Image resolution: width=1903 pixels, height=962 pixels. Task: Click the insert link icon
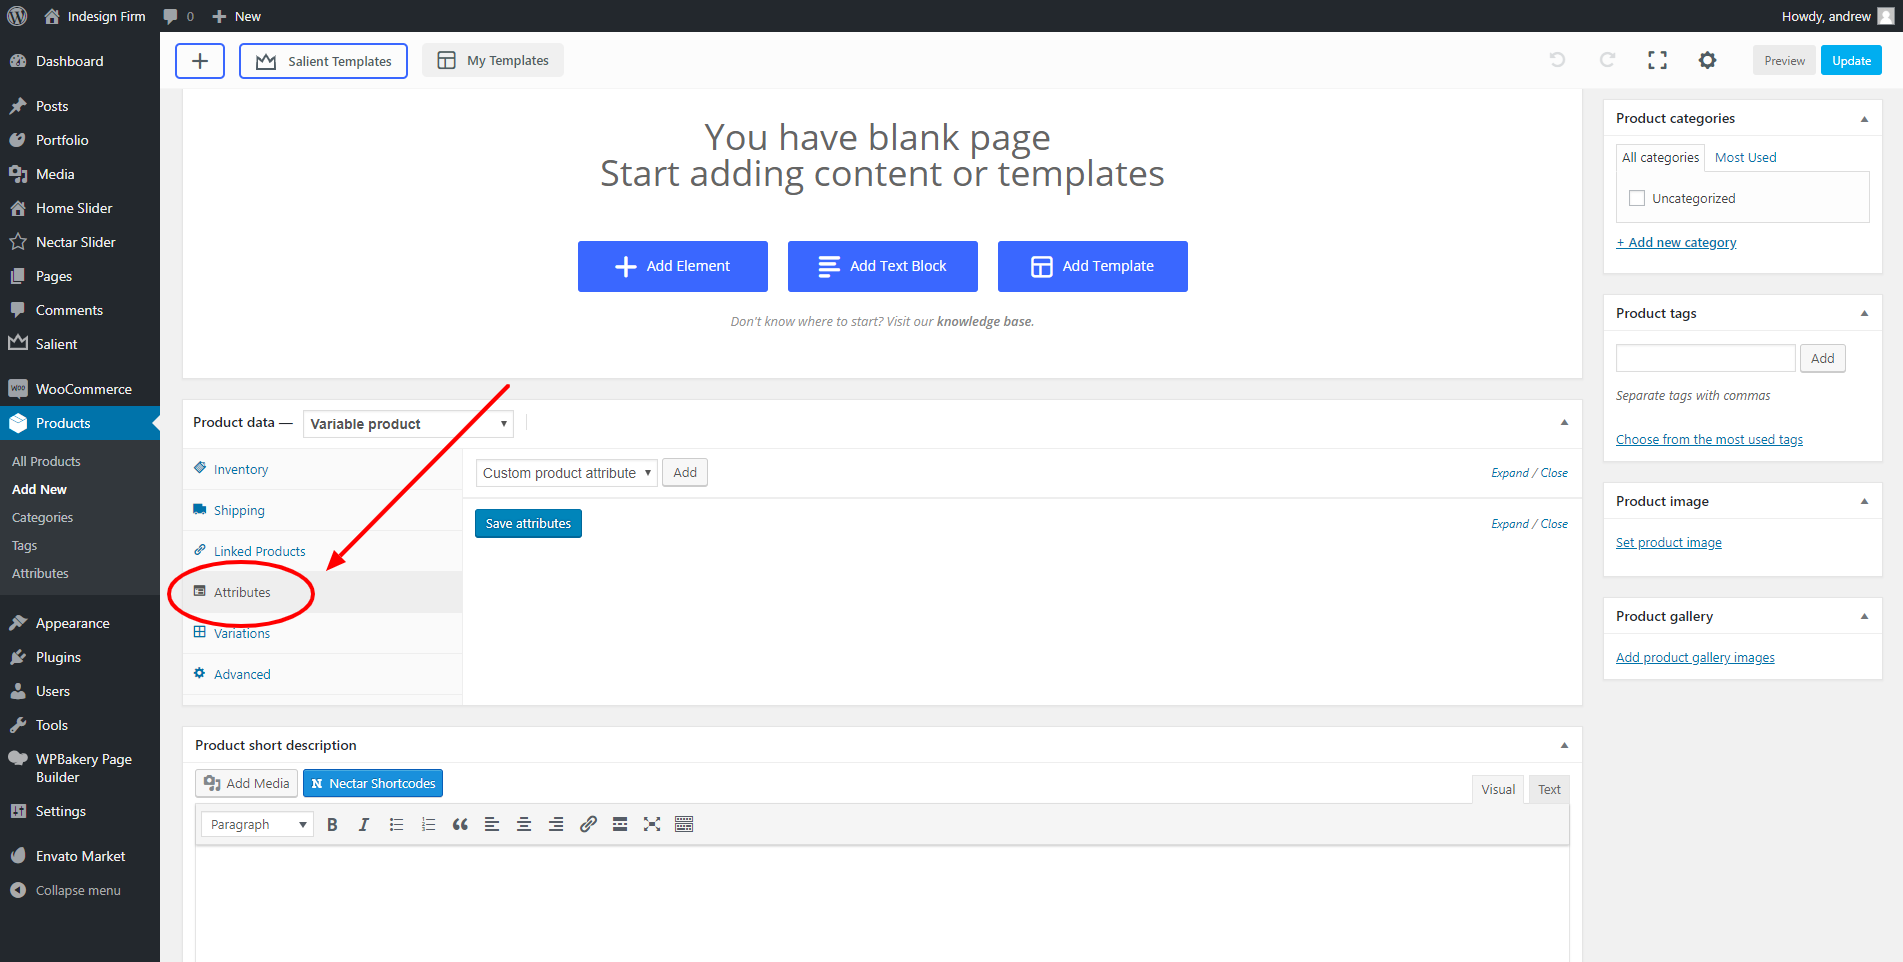pos(588,824)
